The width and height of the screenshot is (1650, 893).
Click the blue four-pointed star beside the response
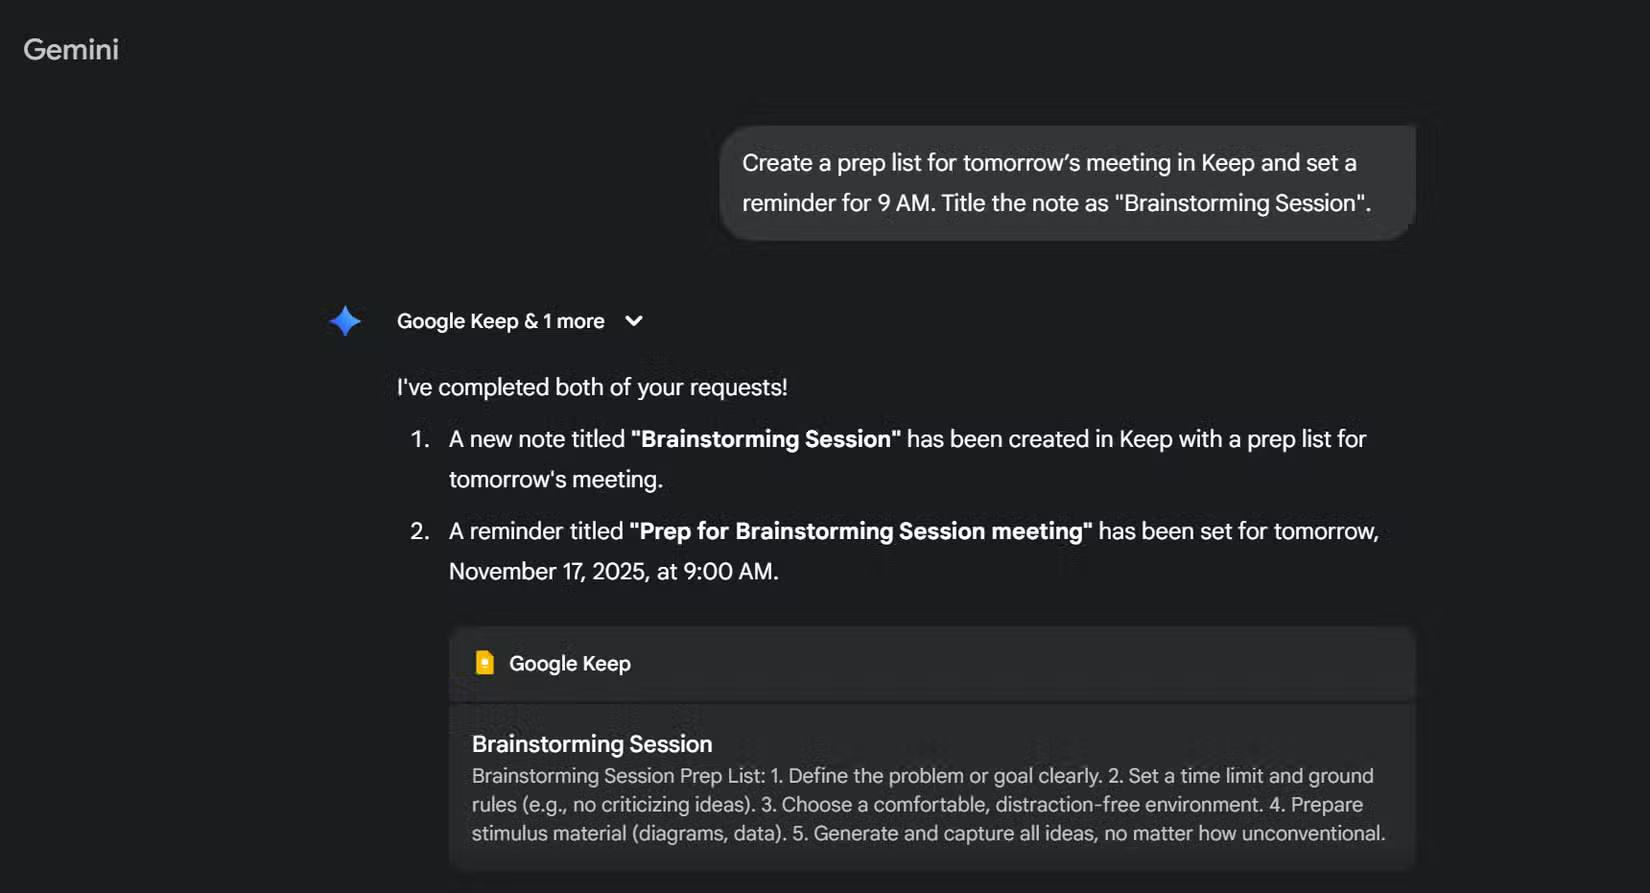(344, 321)
